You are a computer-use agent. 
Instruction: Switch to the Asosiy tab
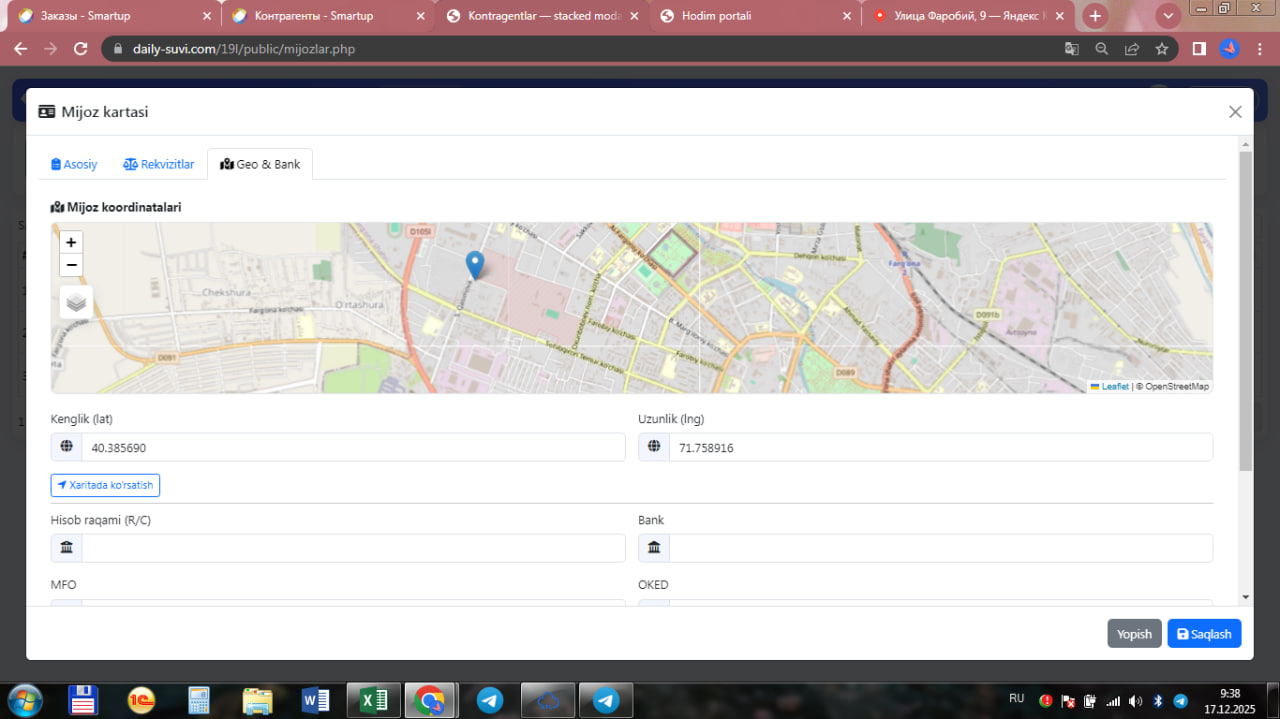coord(75,164)
